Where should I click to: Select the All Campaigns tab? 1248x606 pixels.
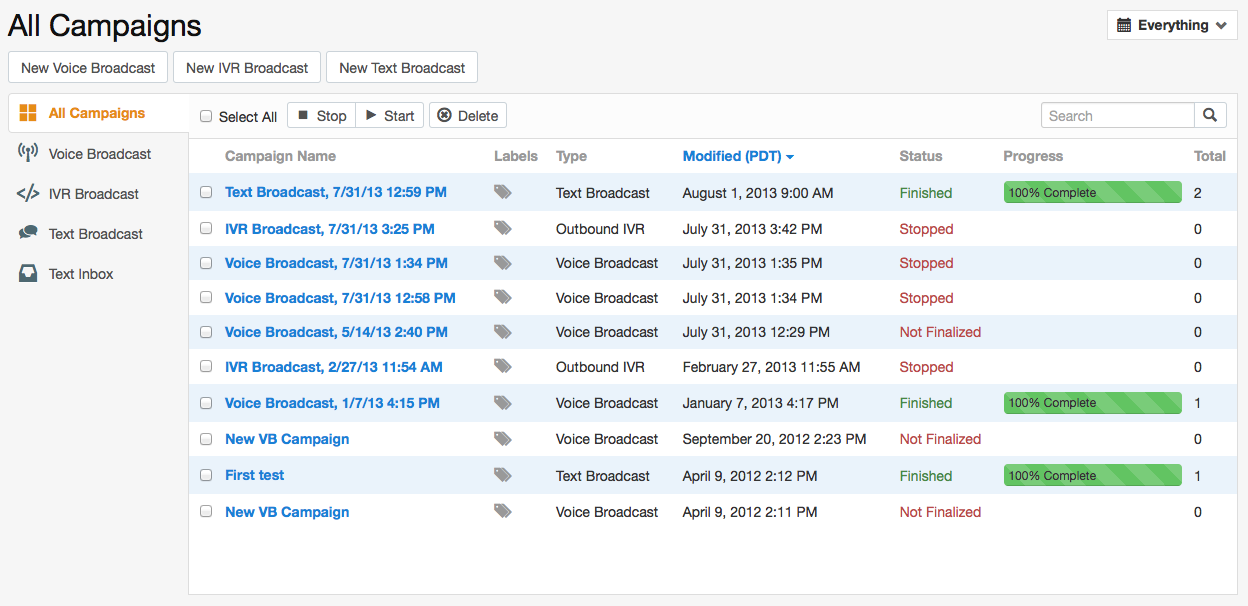(95, 113)
